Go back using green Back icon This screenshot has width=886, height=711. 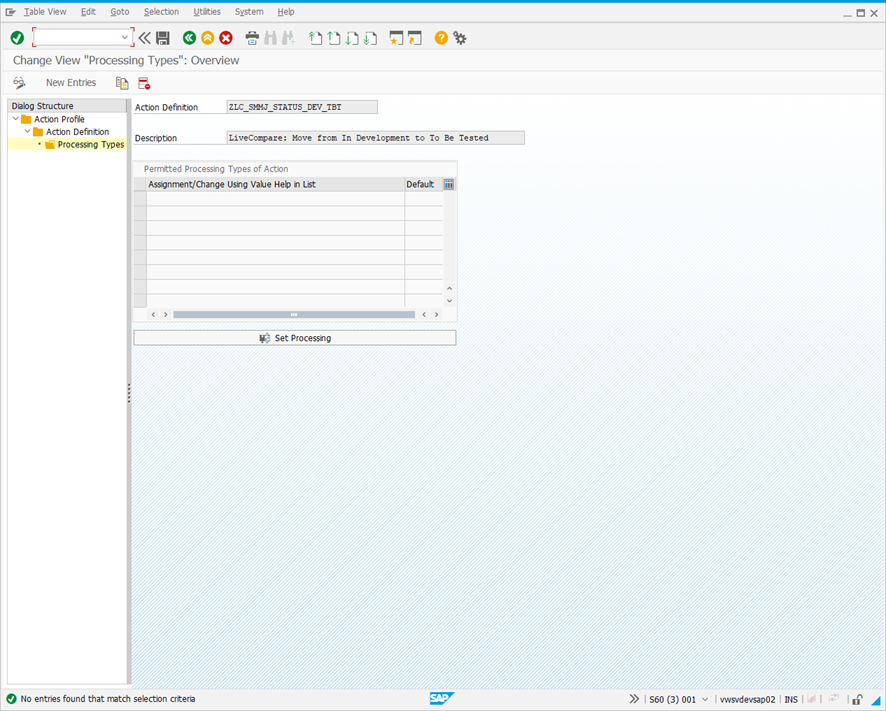(189, 38)
